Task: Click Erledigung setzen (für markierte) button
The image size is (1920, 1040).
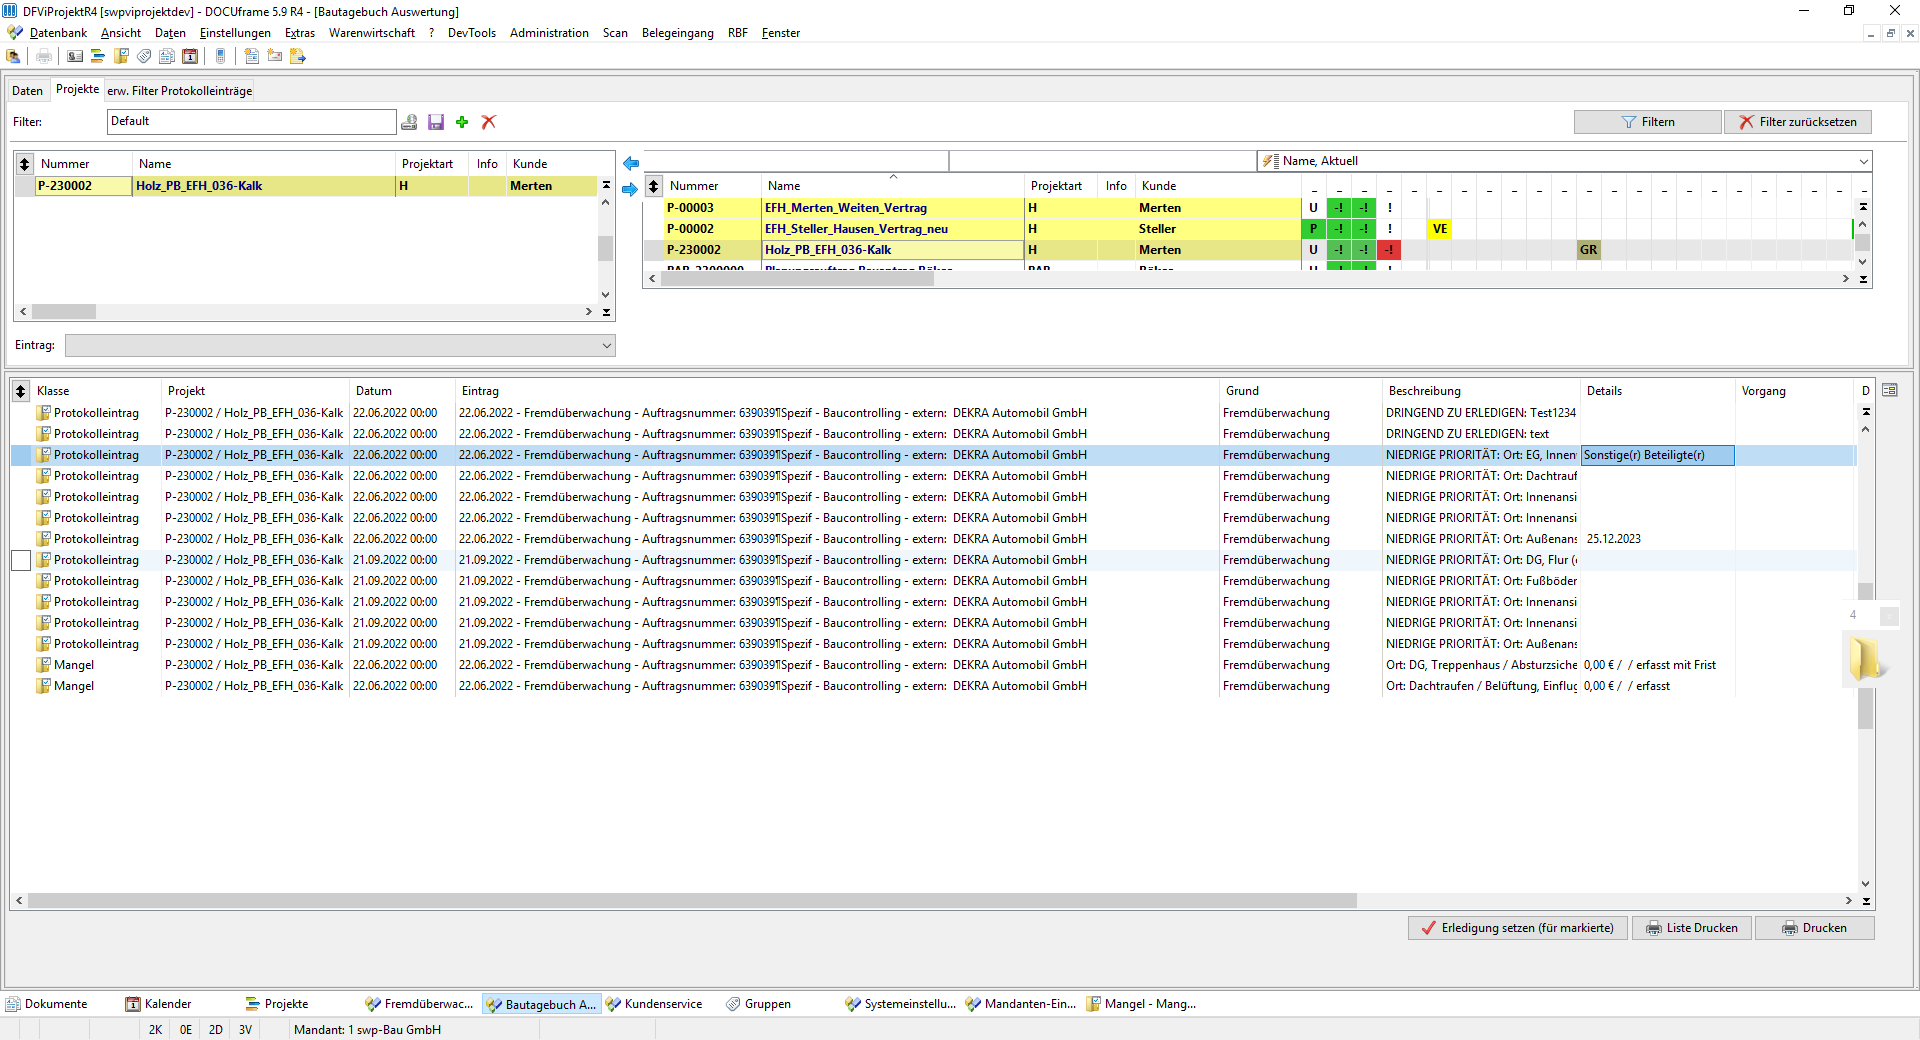Action: [x=1518, y=928]
